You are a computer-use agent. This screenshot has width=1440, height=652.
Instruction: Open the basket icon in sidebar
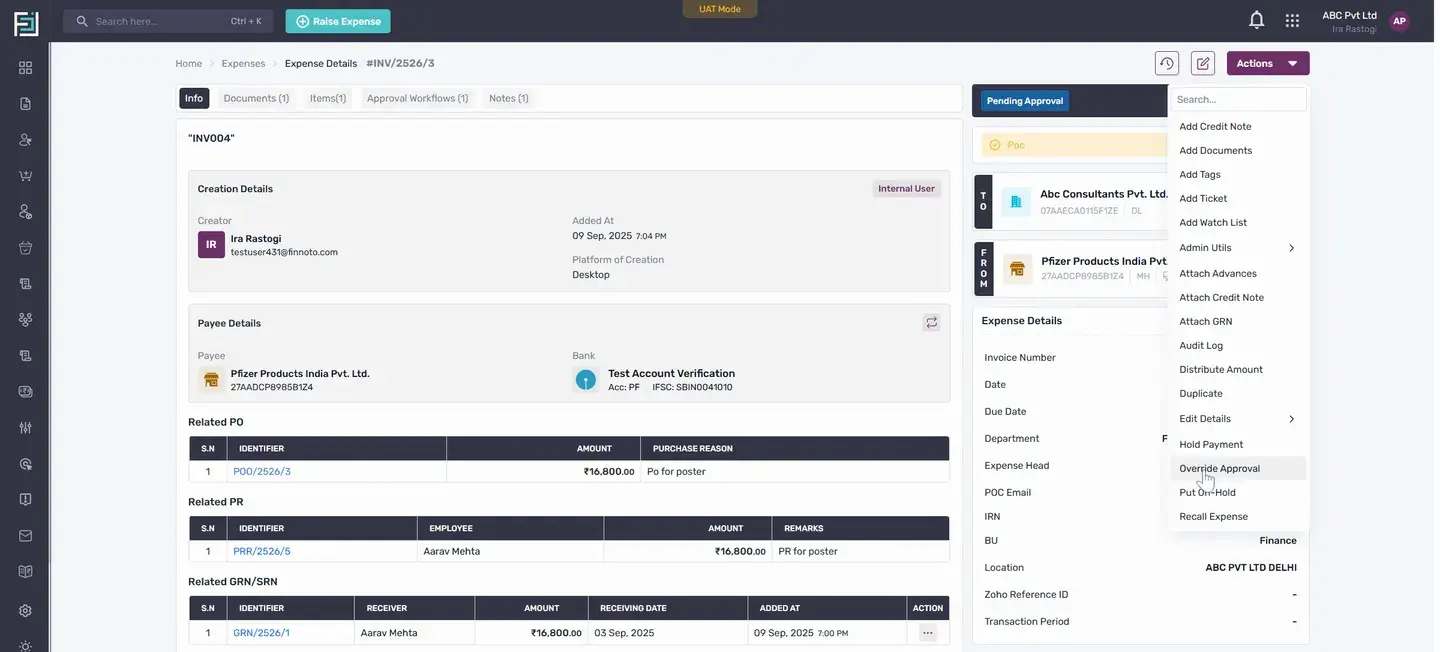tap(25, 248)
